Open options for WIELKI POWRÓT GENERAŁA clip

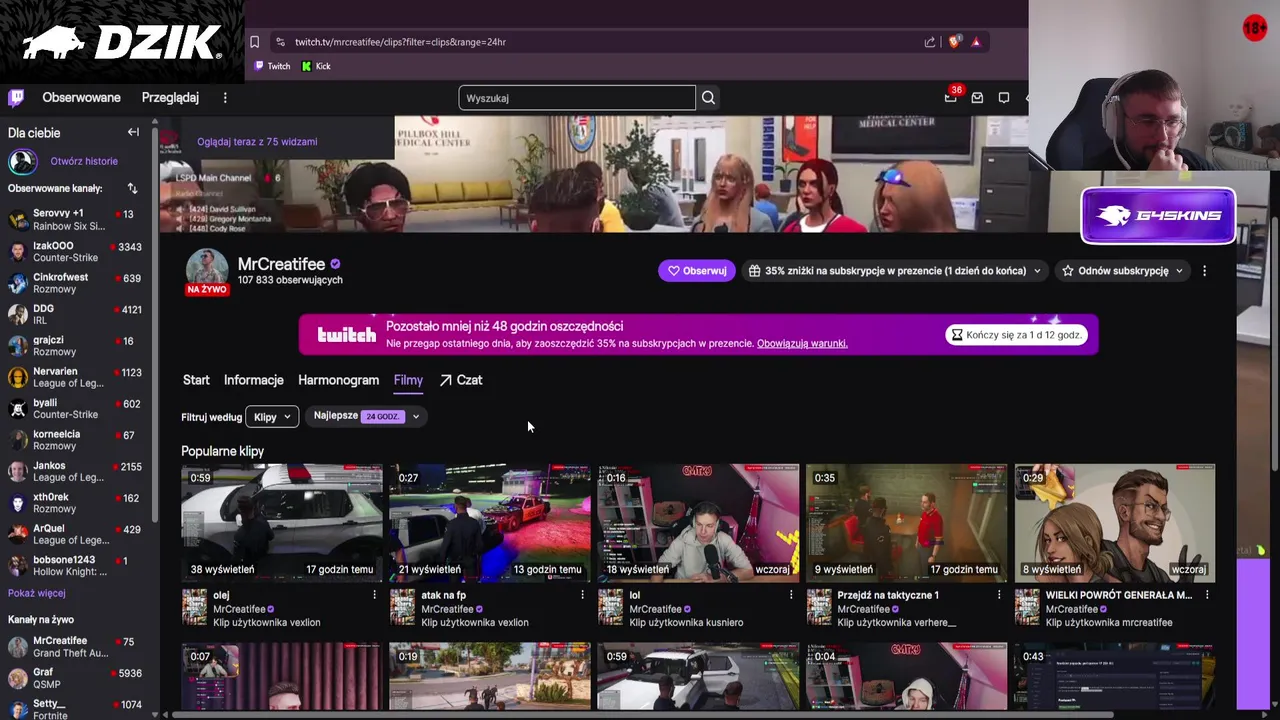coord(1207,595)
